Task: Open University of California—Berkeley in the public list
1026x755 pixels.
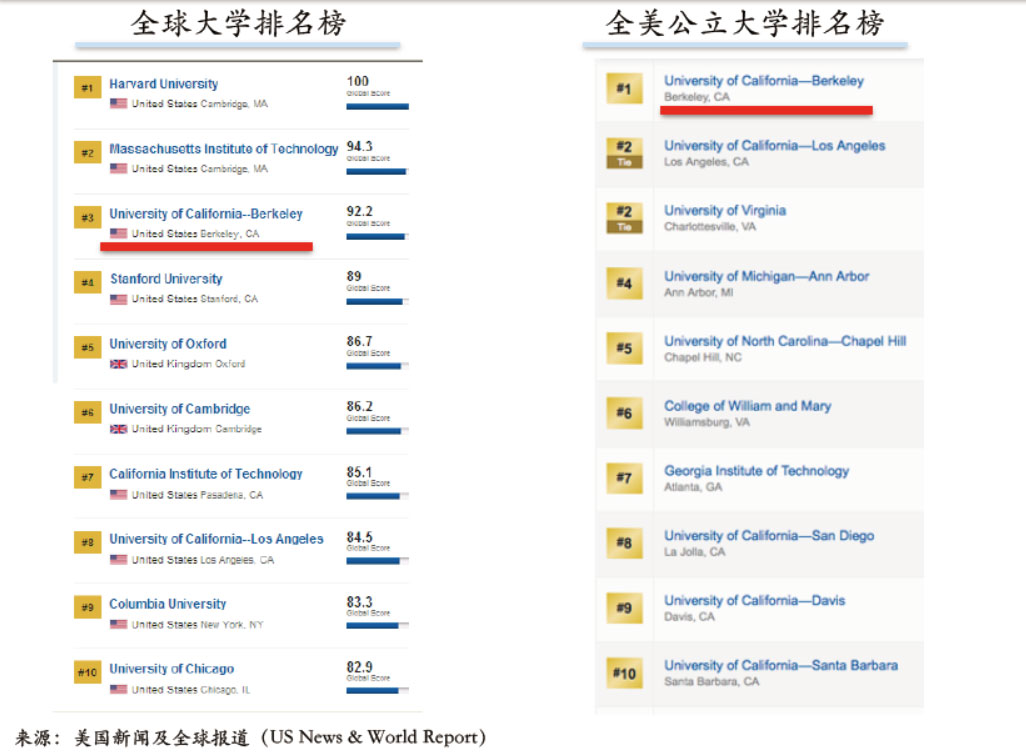Action: (764, 80)
